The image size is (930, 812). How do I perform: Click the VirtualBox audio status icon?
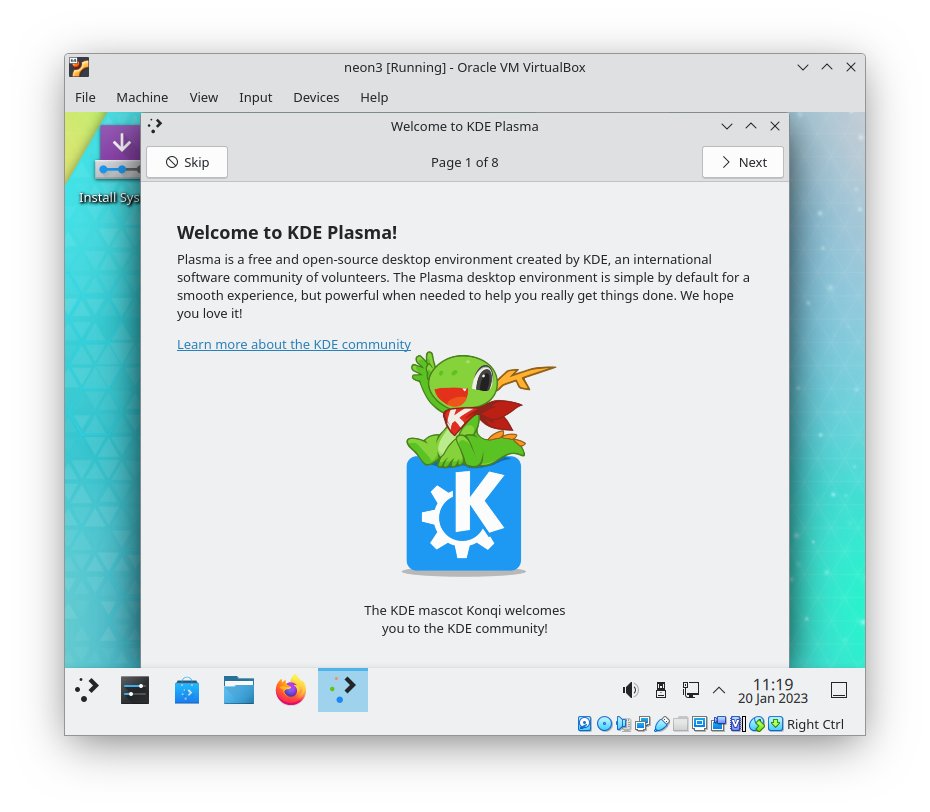coord(623,724)
